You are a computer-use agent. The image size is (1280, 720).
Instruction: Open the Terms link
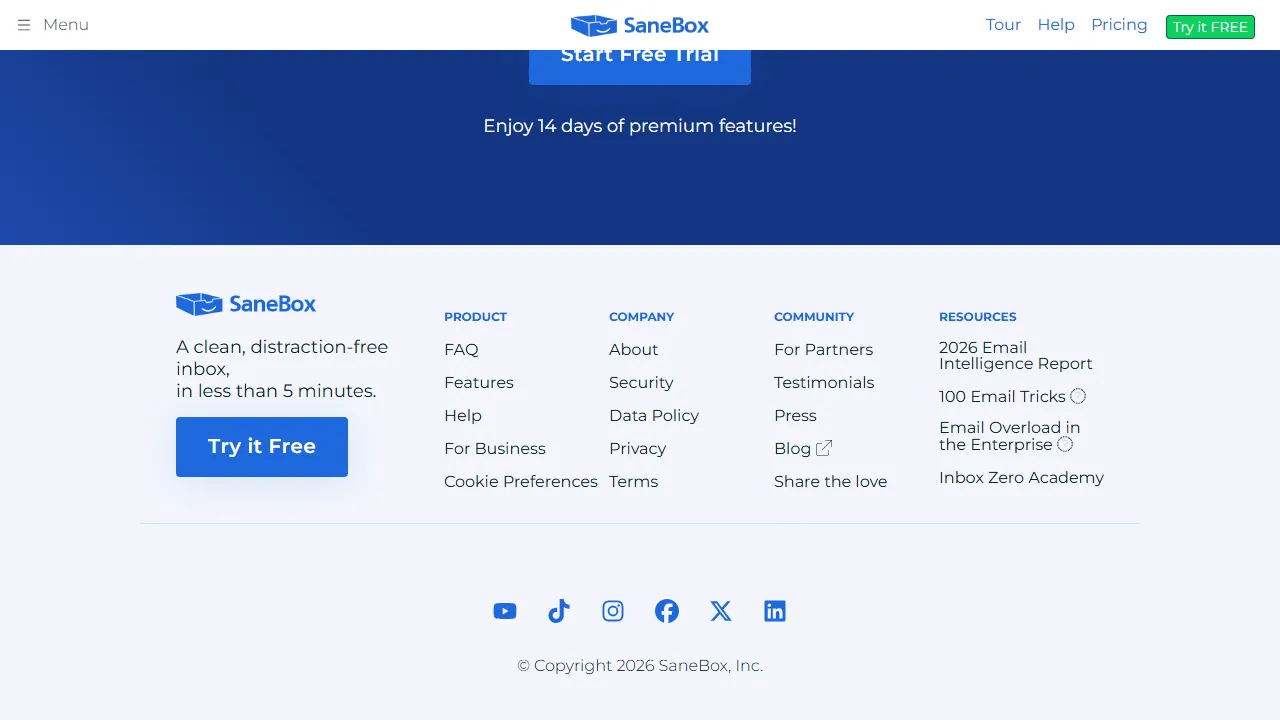coord(634,481)
